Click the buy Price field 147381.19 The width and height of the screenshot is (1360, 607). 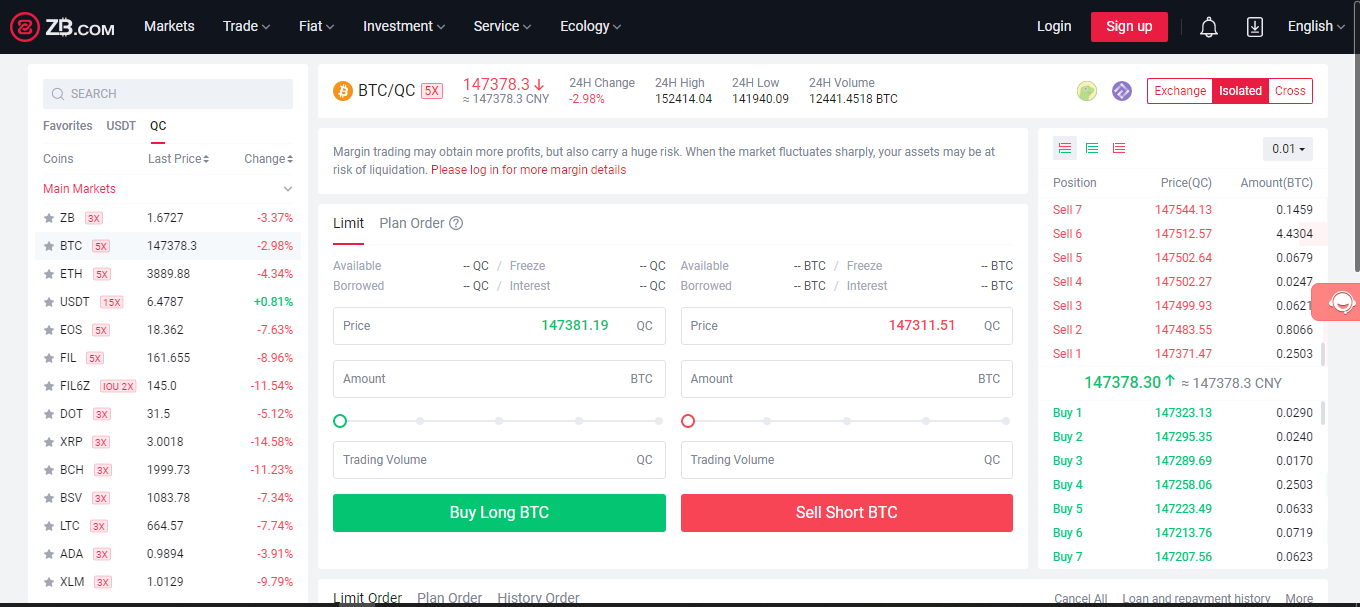499,326
